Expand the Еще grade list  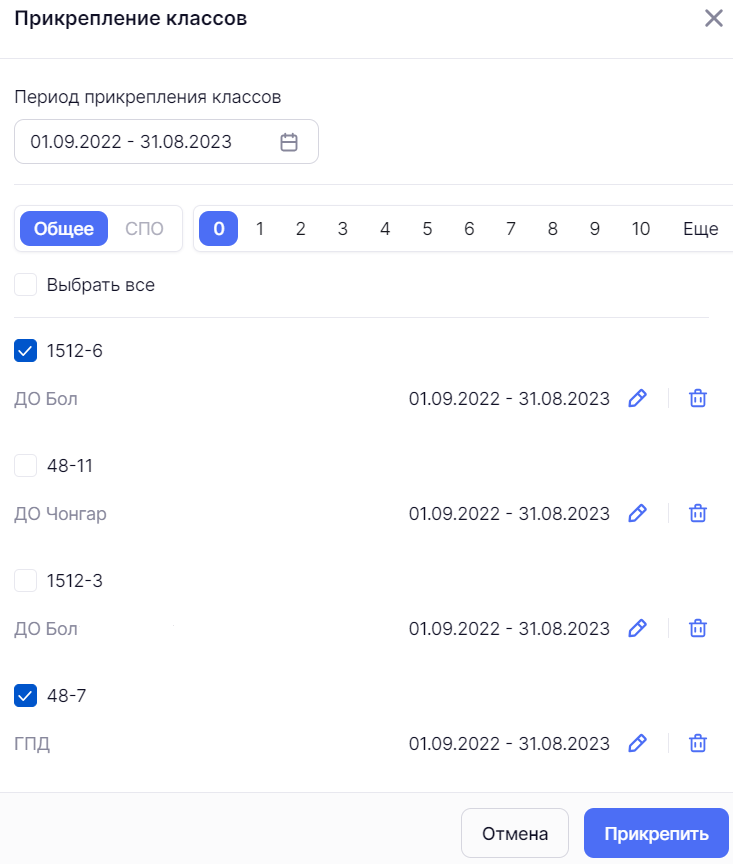coord(700,229)
